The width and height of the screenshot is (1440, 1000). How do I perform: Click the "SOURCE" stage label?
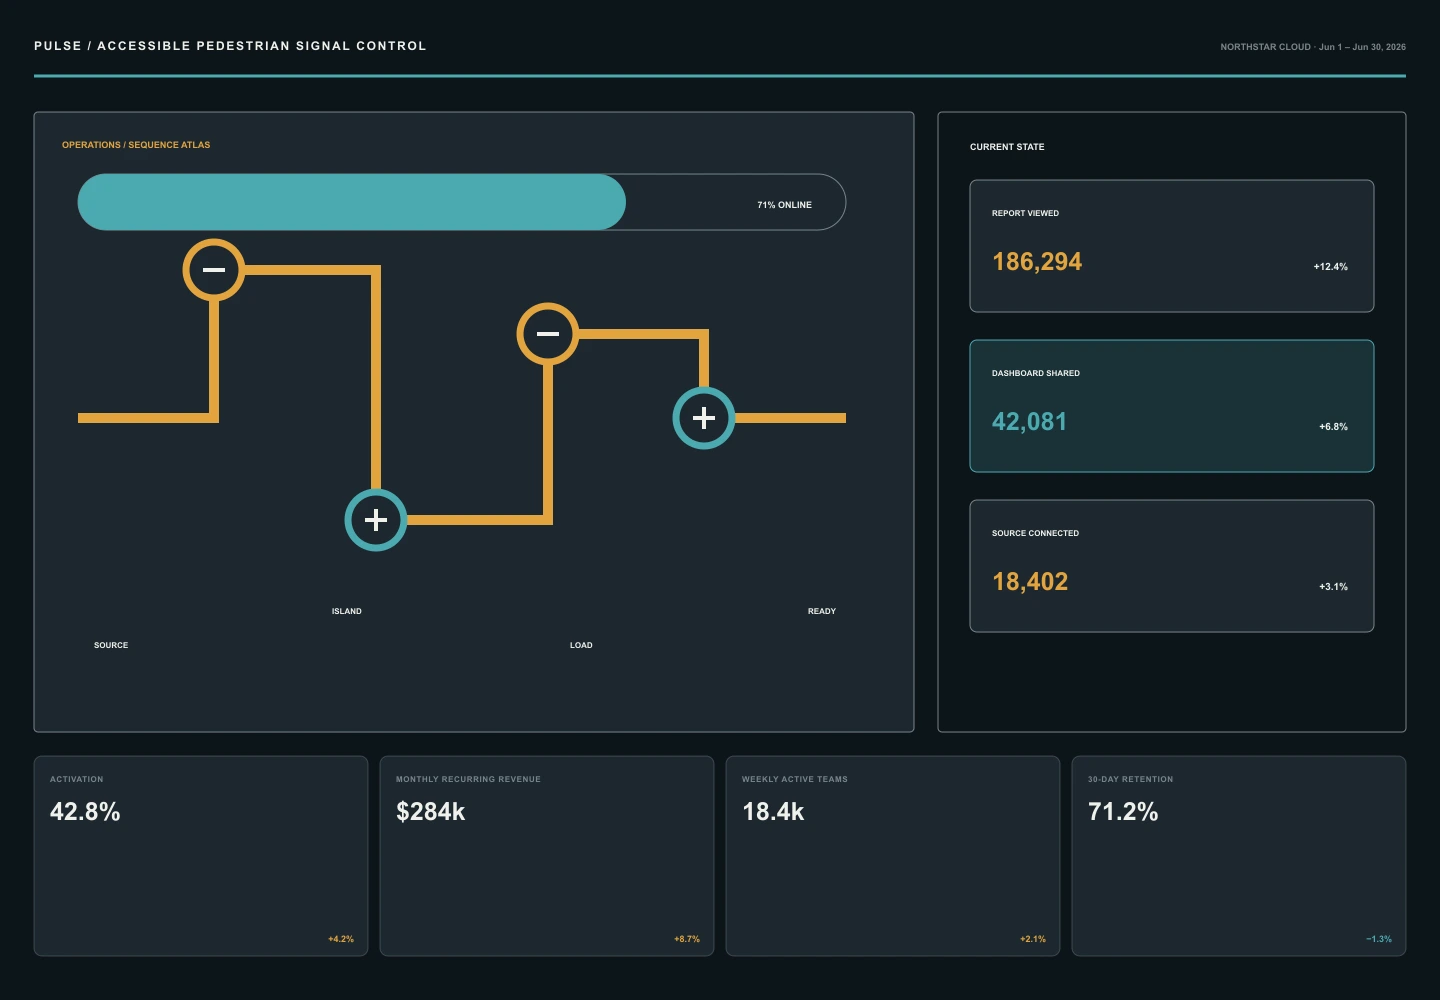(111, 645)
